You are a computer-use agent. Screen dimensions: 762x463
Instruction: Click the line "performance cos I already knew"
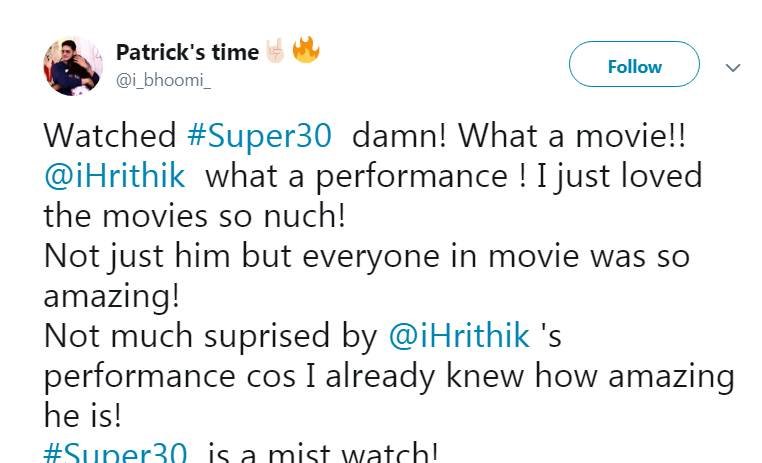click(390, 376)
